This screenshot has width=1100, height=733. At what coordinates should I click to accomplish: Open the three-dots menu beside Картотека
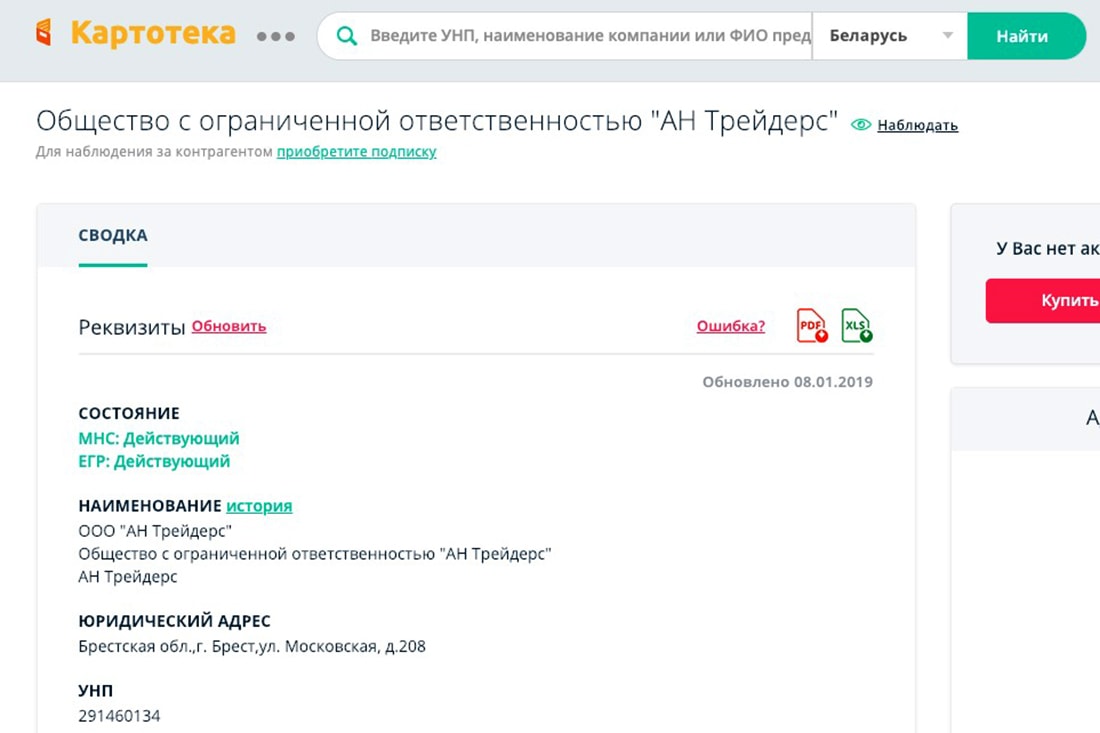(275, 36)
